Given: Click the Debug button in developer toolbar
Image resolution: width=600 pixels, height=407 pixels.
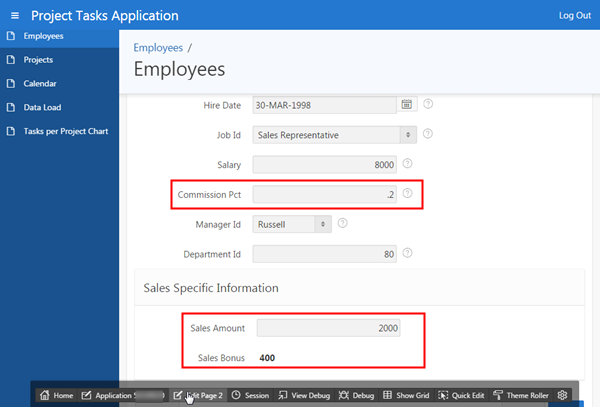Looking at the screenshot, I should [x=356, y=395].
